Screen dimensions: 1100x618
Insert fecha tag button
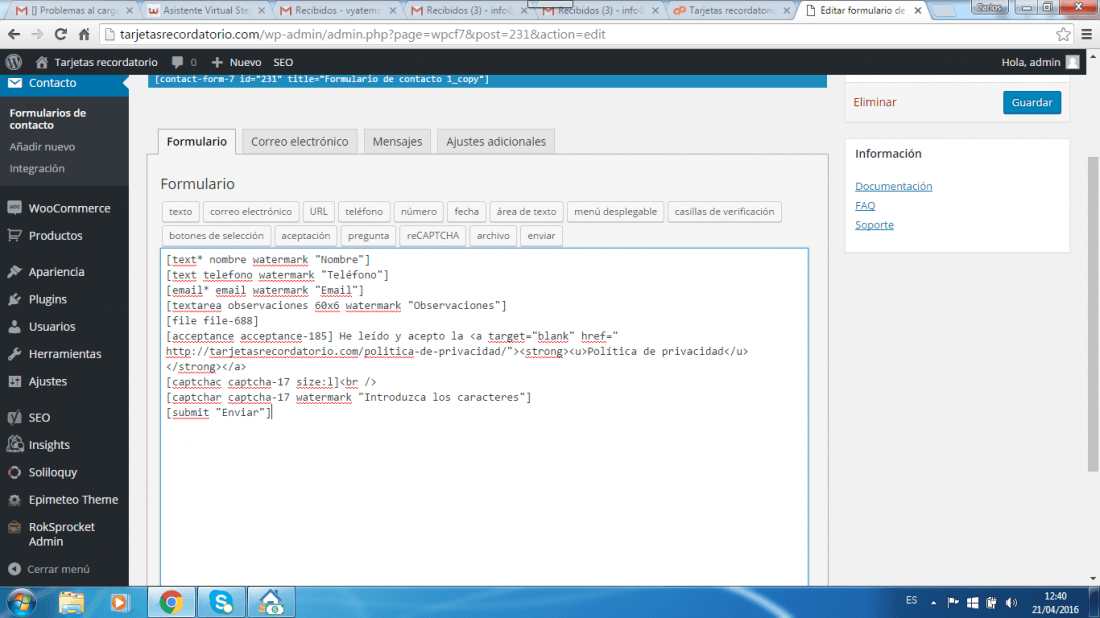tap(467, 211)
